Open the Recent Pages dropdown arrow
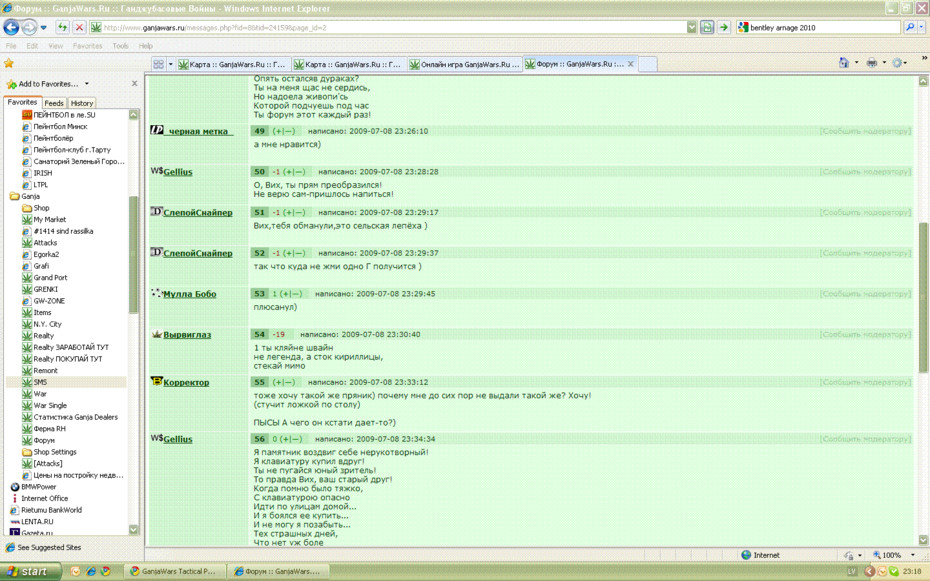Image resolution: width=930 pixels, height=581 pixels. (x=43, y=28)
